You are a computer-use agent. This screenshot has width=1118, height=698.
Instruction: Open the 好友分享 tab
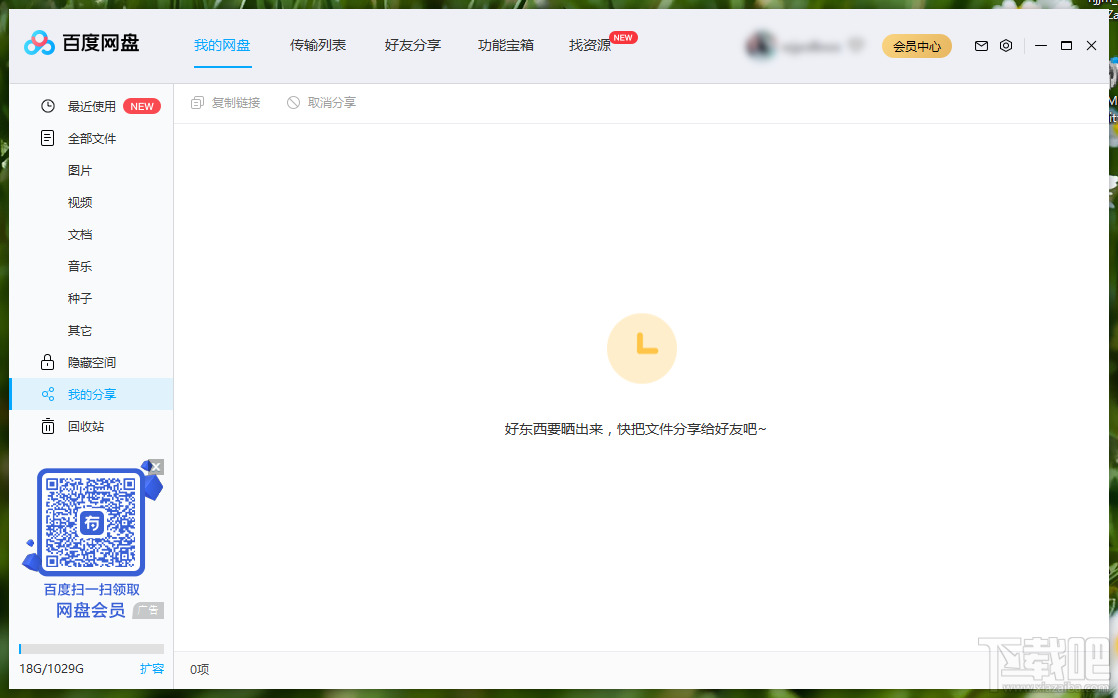[413, 46]
